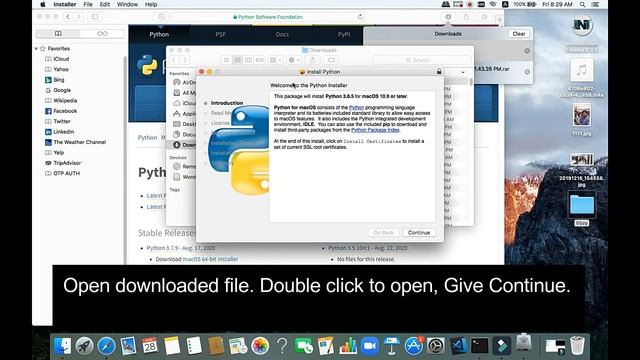Open the Wikipedia bookmark
Viewport: 640px width, 360px height.
(65, 100)
